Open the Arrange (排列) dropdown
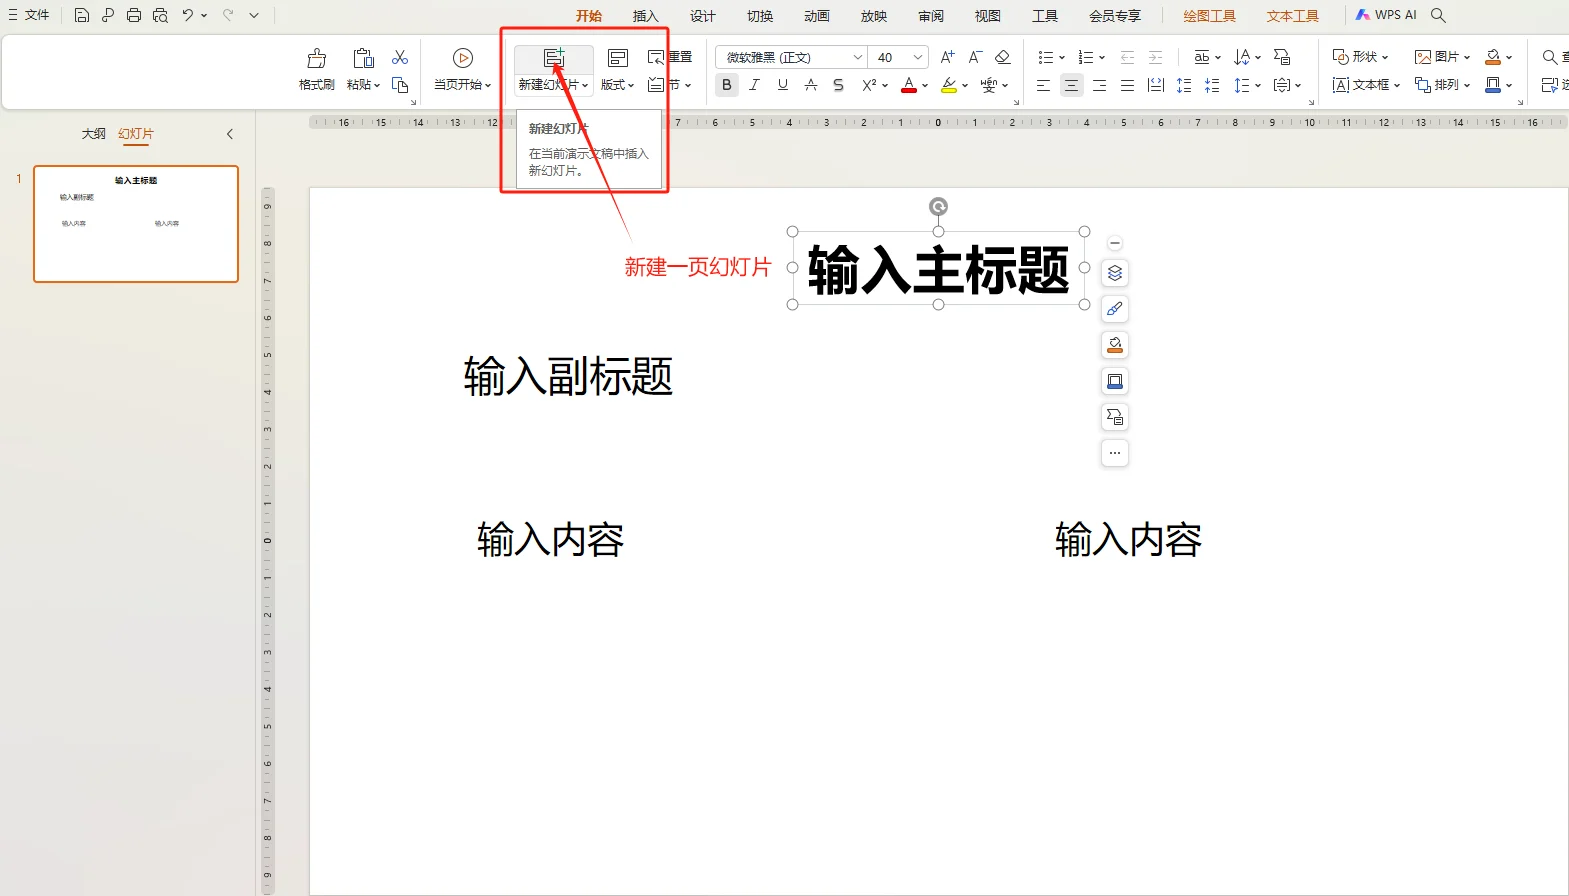Viewport: 1569px width, 896px height. (1442, 85)
